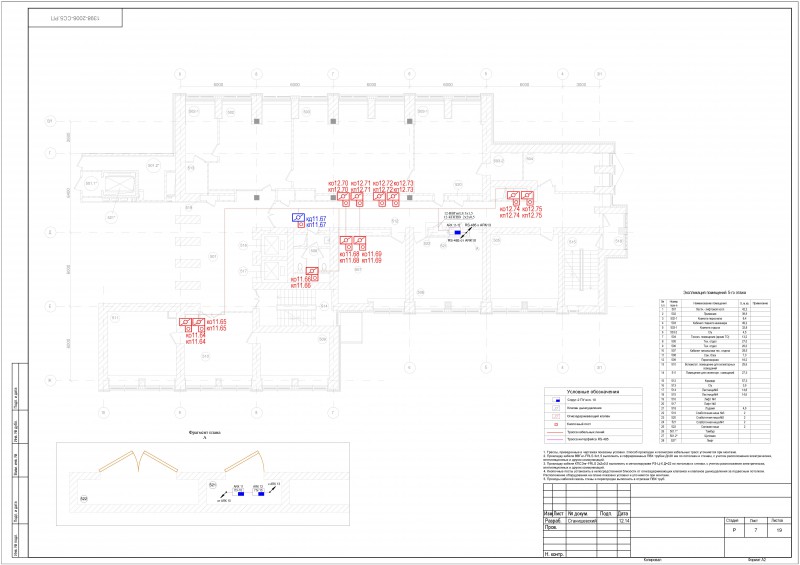
Task: Pick the red valve symbol for ко12.72
Action: pyautogui.click(x=379, y=196)
